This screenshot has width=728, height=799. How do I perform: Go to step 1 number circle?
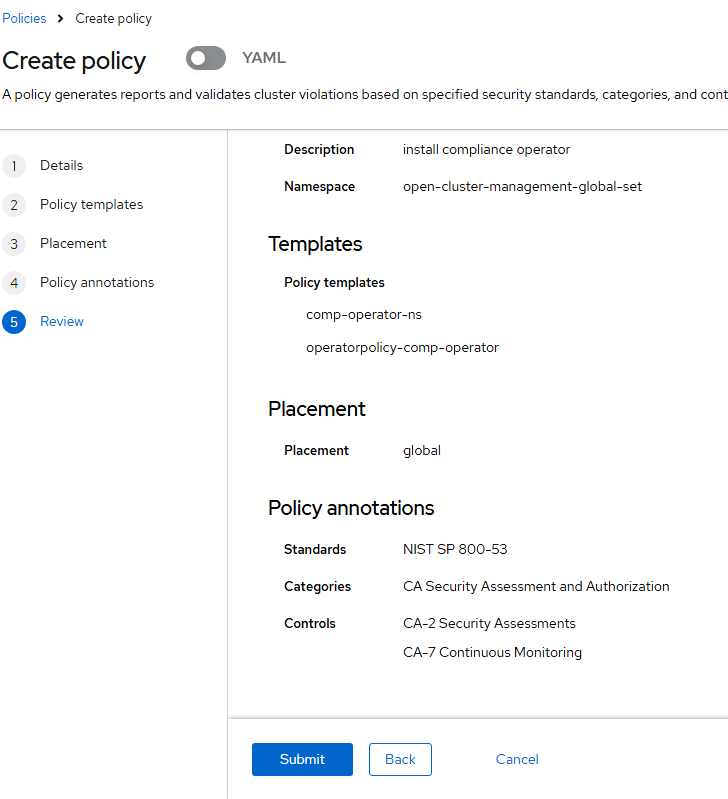14,166
